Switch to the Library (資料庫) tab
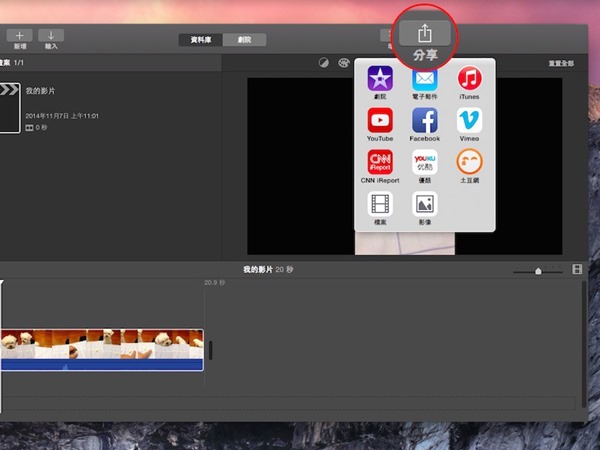Image resolution: width=600 pixels, height=450 pixels. point(201,40)
